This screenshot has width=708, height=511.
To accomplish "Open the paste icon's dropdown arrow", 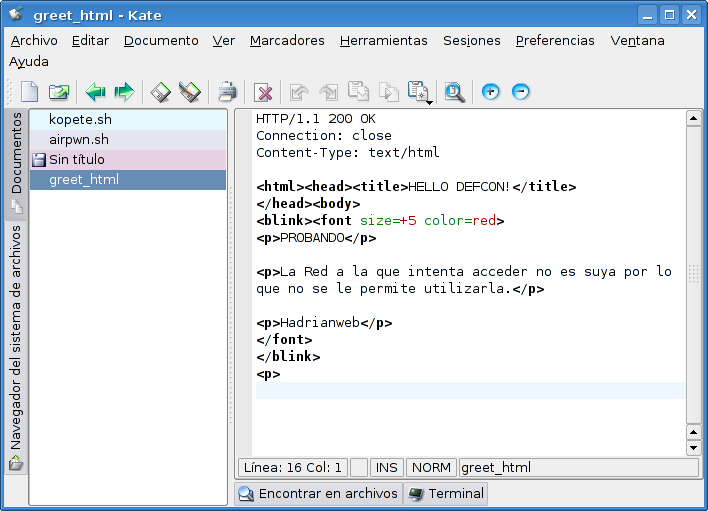I will 429,102.
